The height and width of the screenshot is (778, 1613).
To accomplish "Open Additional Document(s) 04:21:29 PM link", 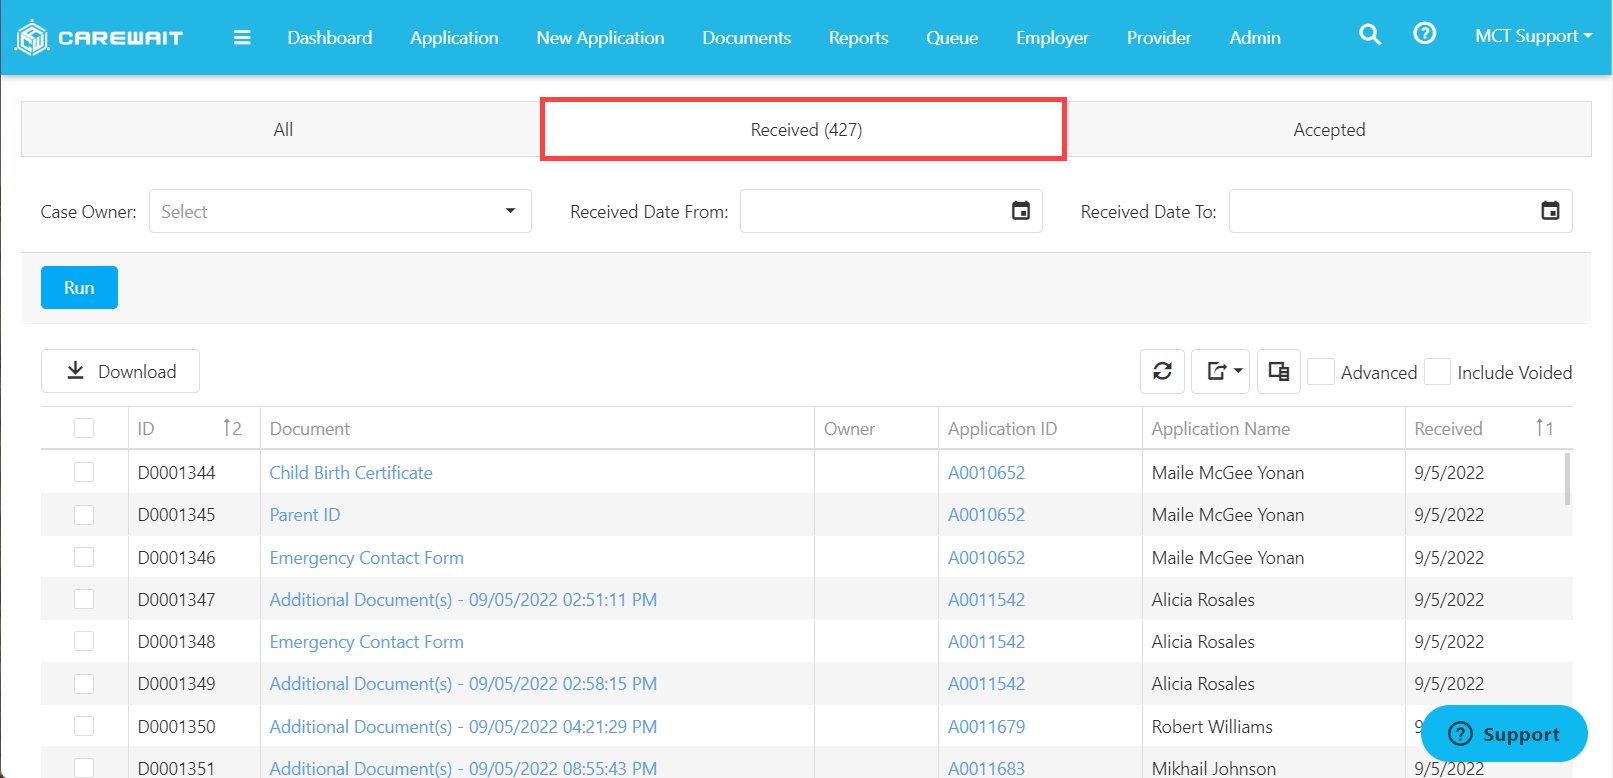I will click(x=463, y=726).
